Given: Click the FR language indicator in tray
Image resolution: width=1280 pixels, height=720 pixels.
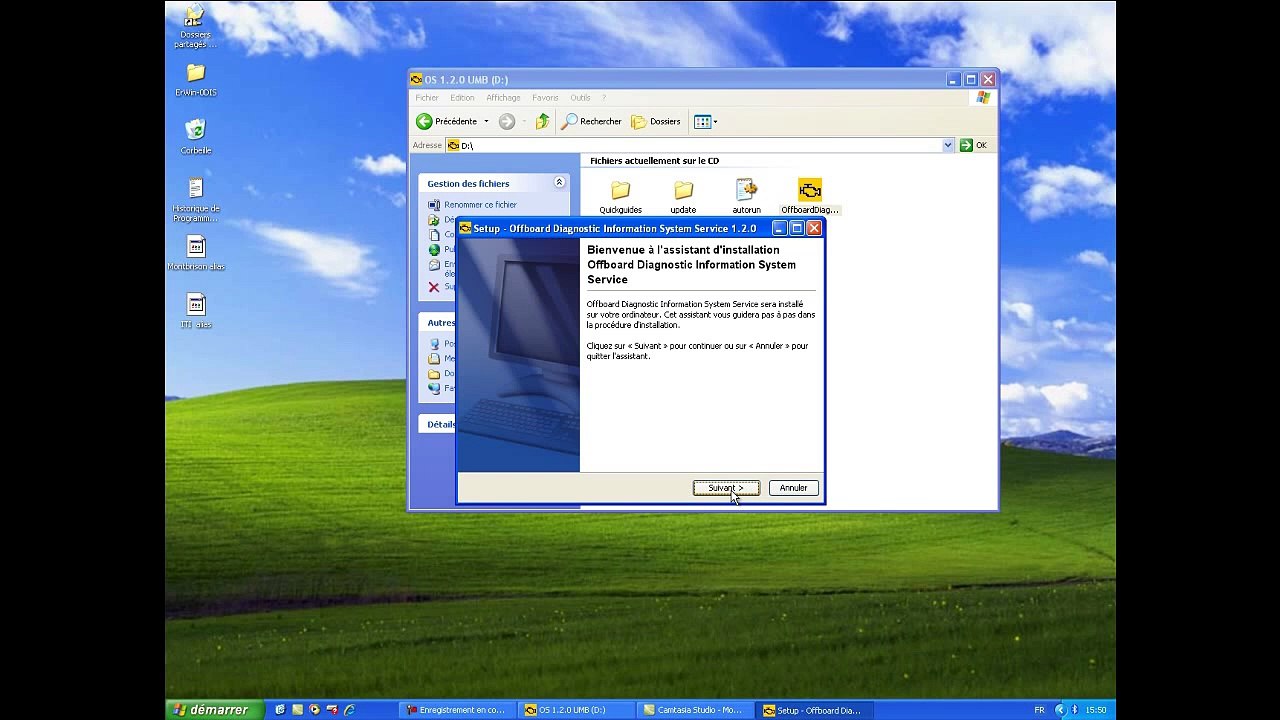Looking at the screenshot, I should tap(1039, 710).
